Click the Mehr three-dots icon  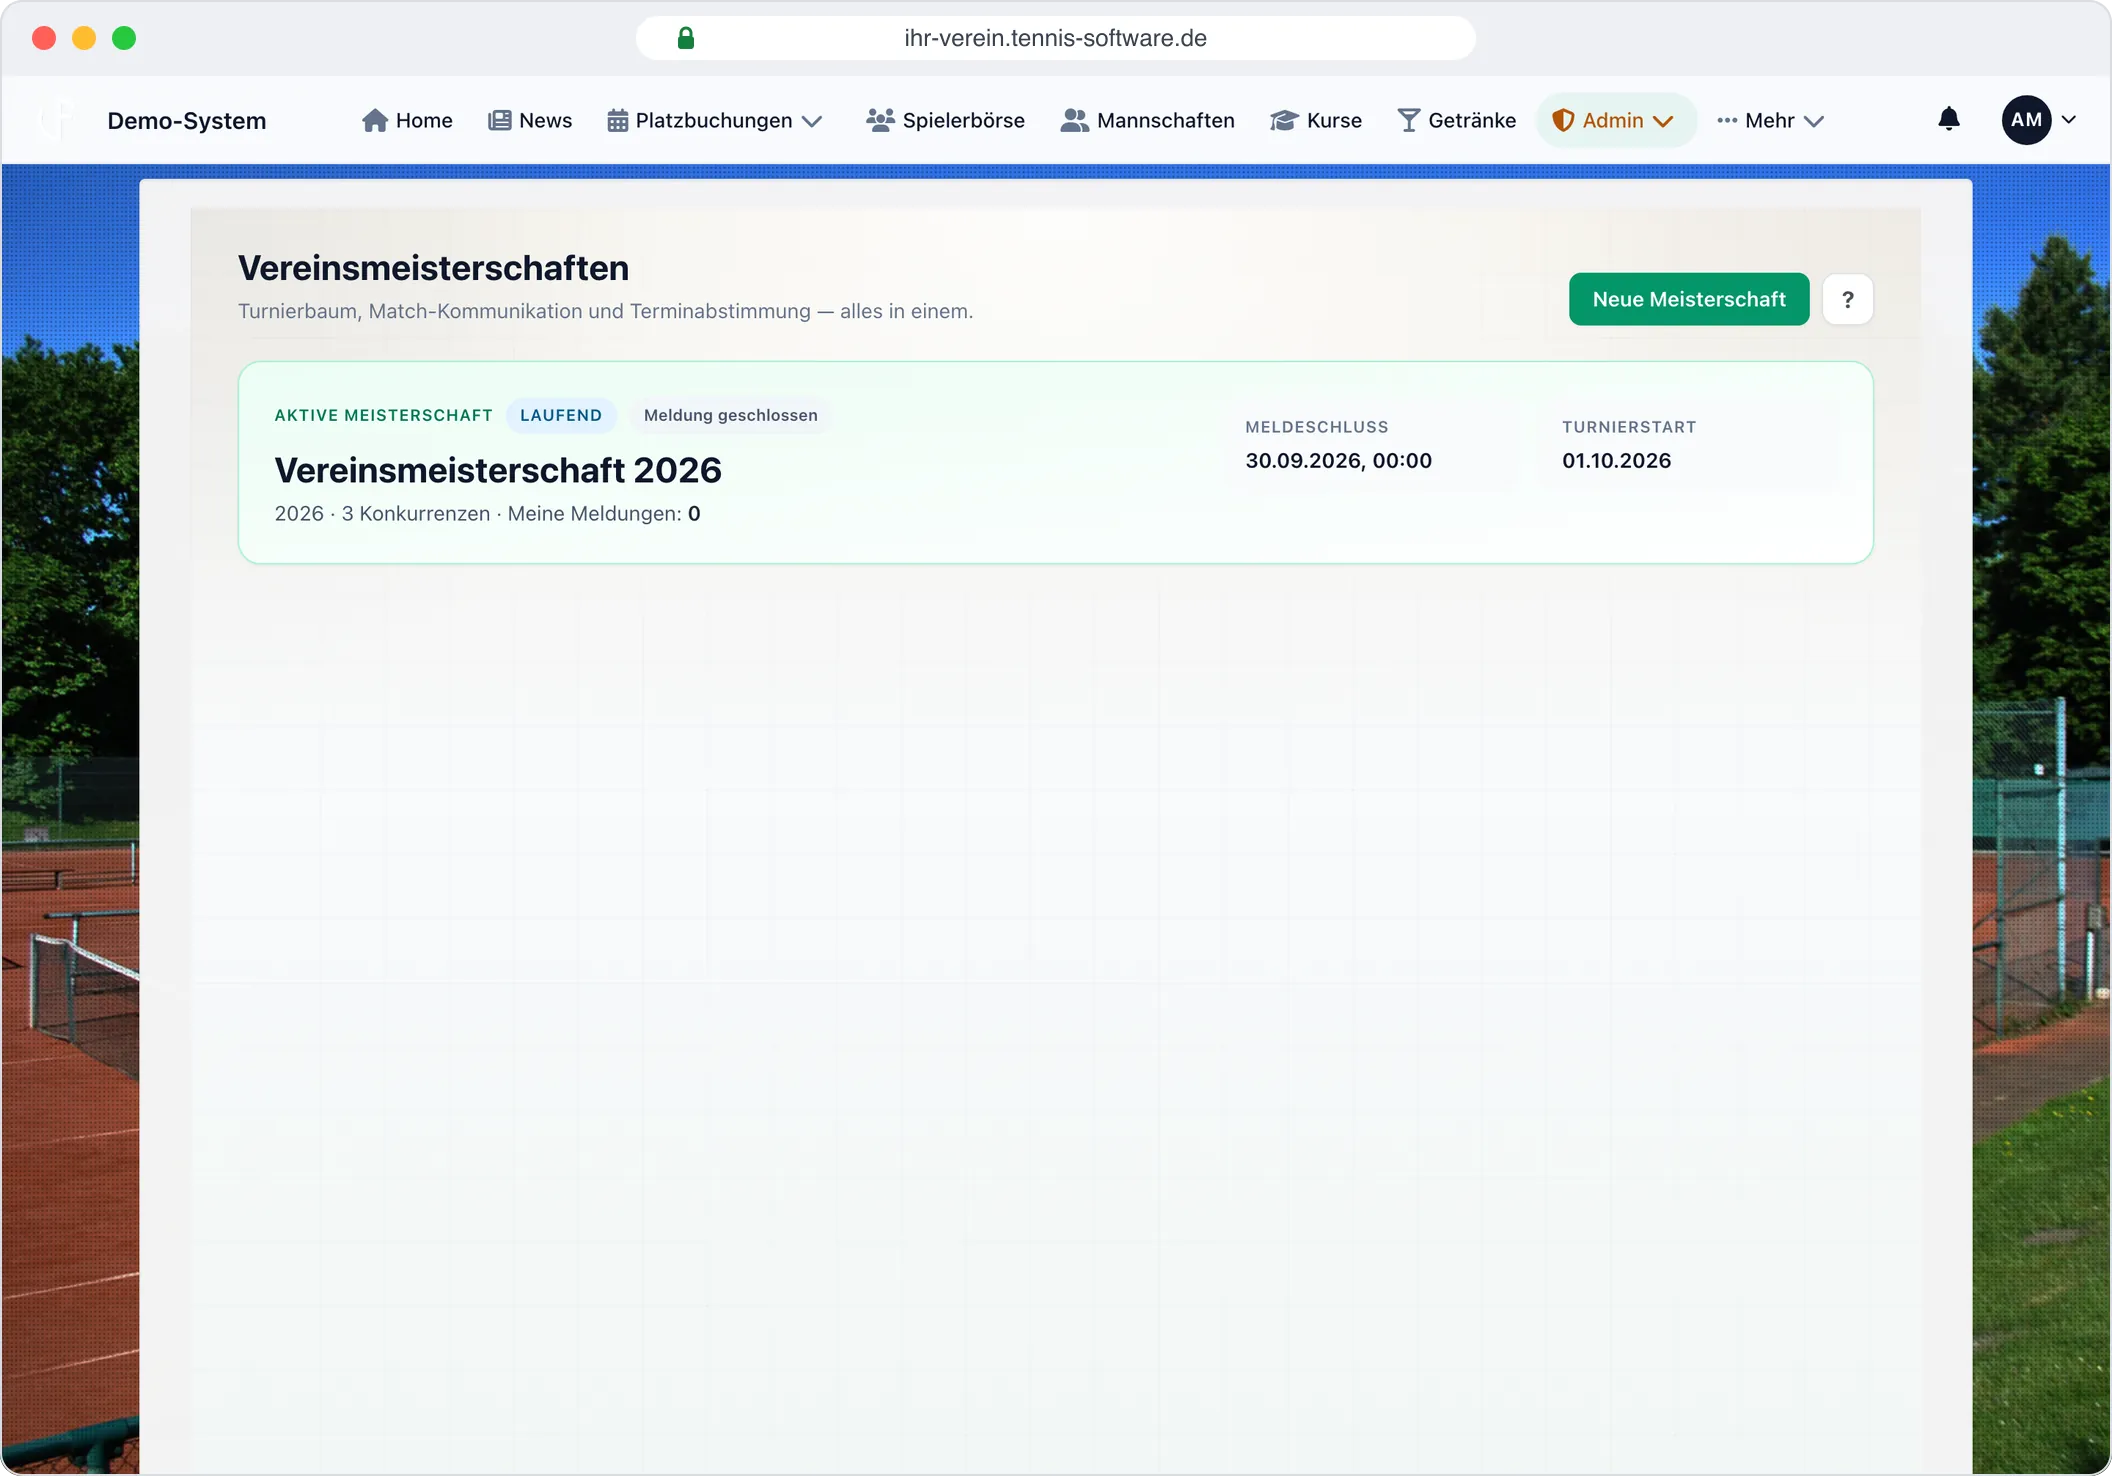(1727, 120)
